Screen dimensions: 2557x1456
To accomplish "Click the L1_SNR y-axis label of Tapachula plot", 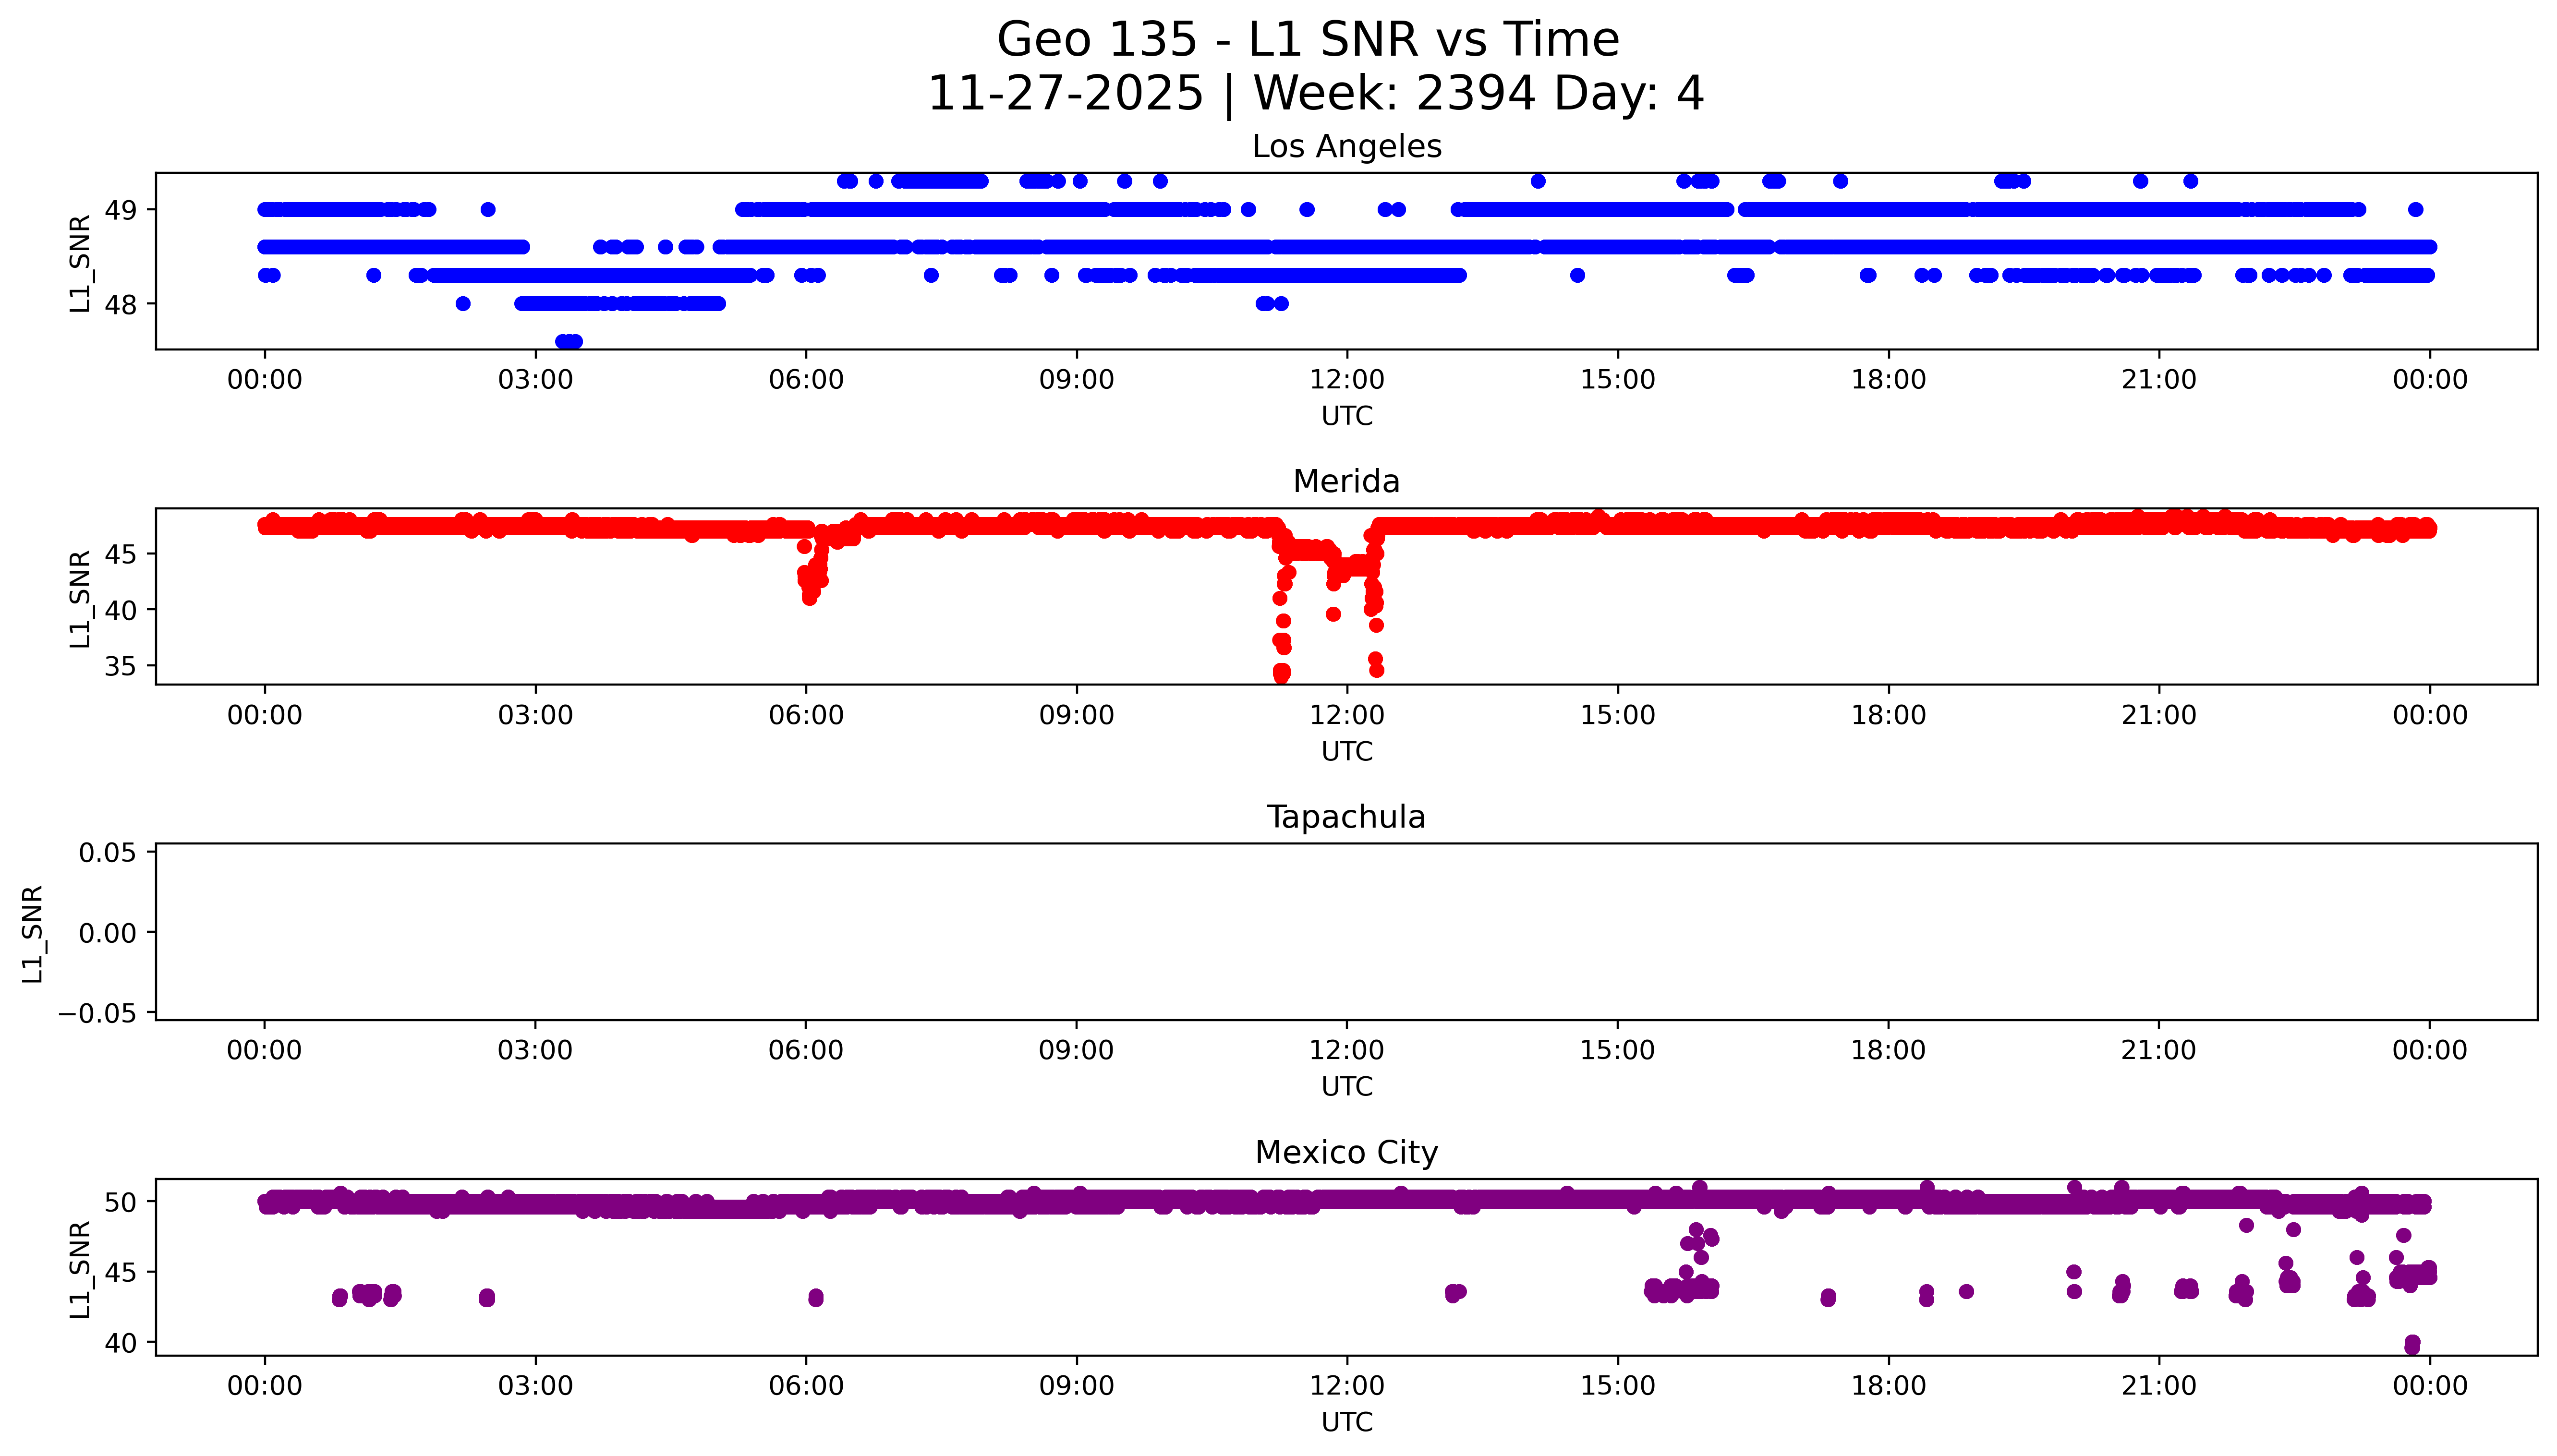I will coord(33,933).
